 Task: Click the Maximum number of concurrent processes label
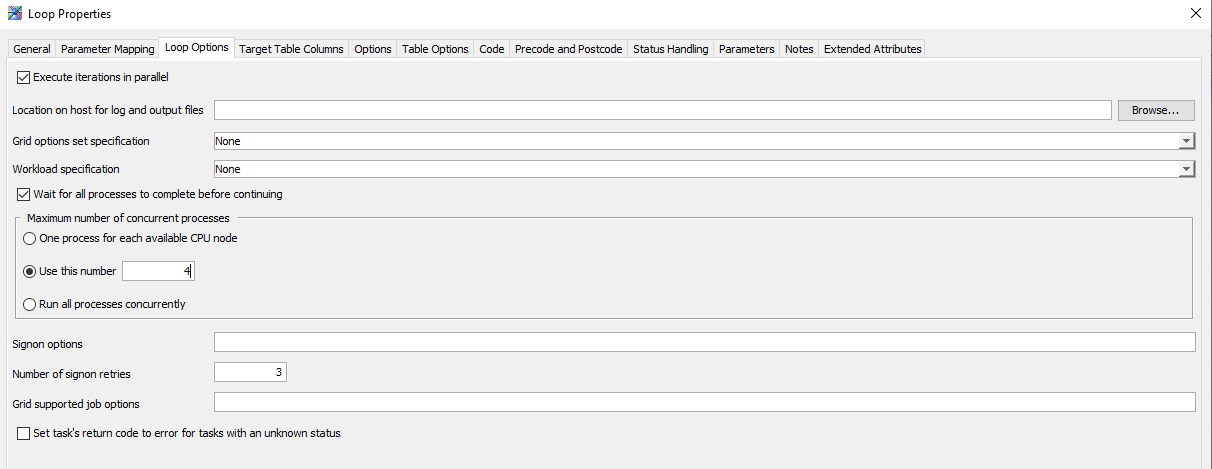(128, 218)
